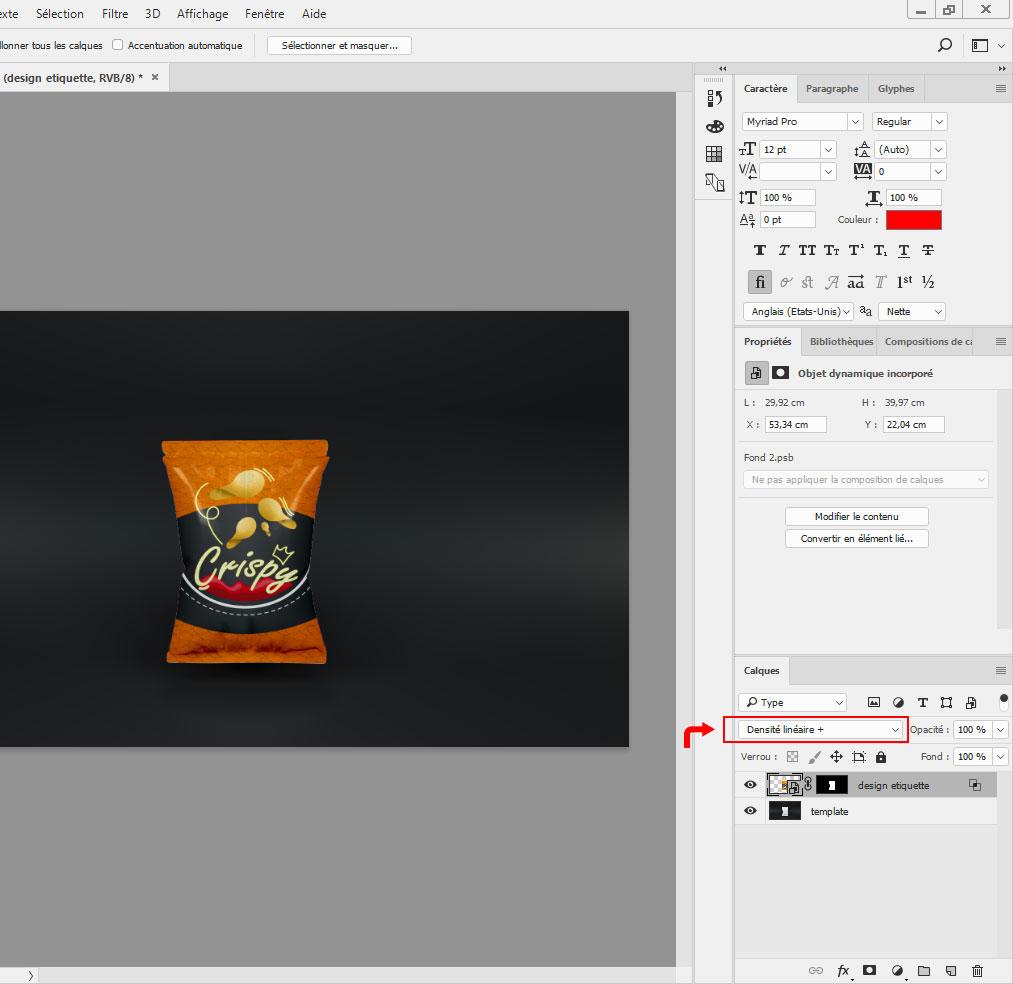Apply Faux Italic text style

[x=784, y=250]
